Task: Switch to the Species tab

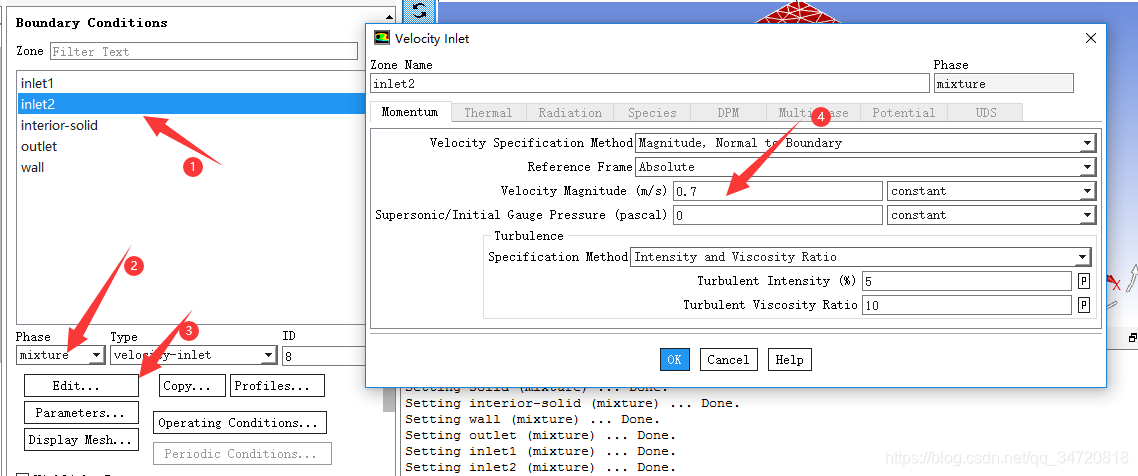Action: pyautogui.click(x=652, y=112)
